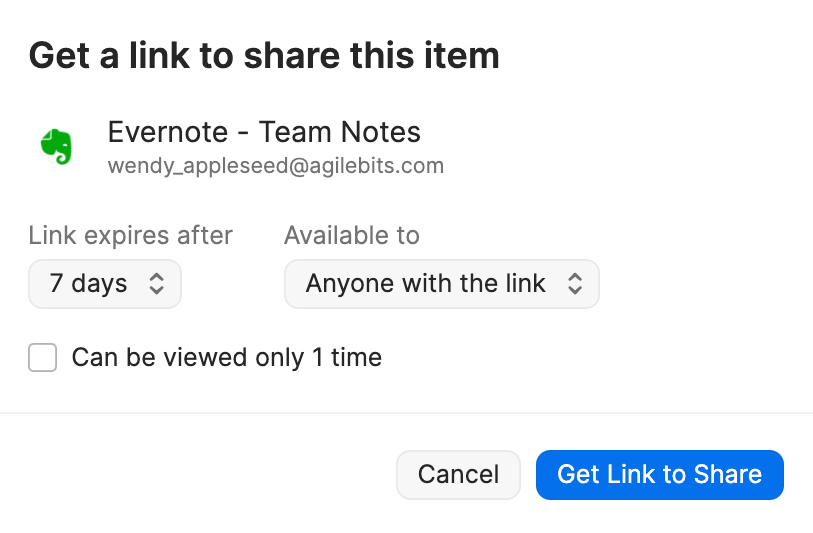Change 'Anyone with the link' availability option
The height and width of the screenshot is (533, 813).
pyautogui.click(x=441, y=284)
